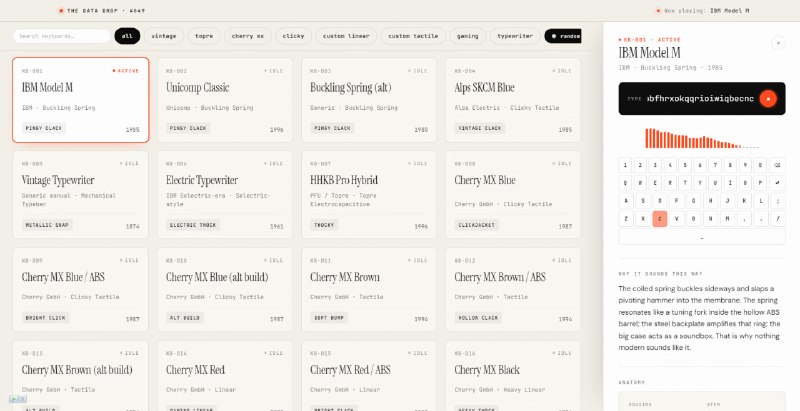The width and height of the screenshot is (800, 411).
Task: Click the black random button
Action: click(x=563, y=36)
